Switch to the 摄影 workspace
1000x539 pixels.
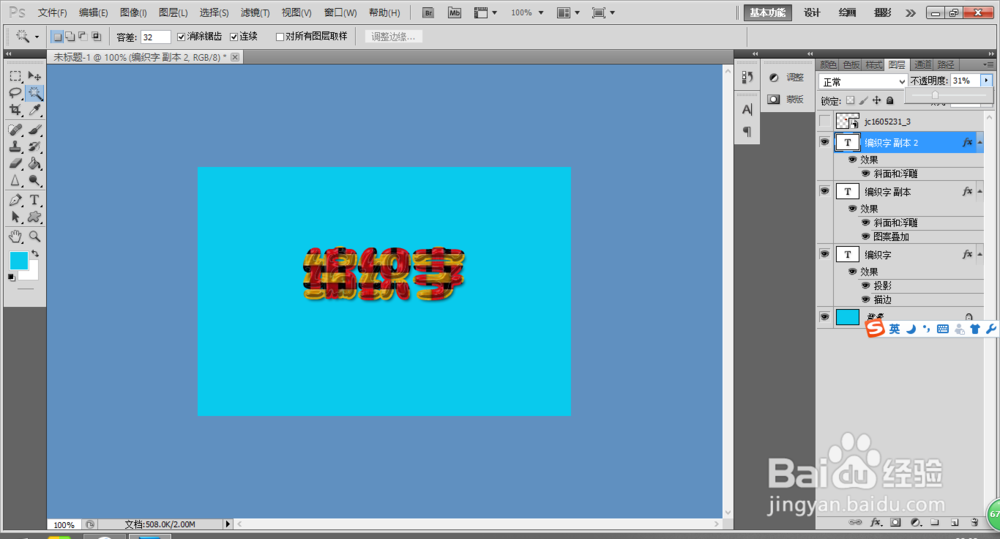(883, 13)
